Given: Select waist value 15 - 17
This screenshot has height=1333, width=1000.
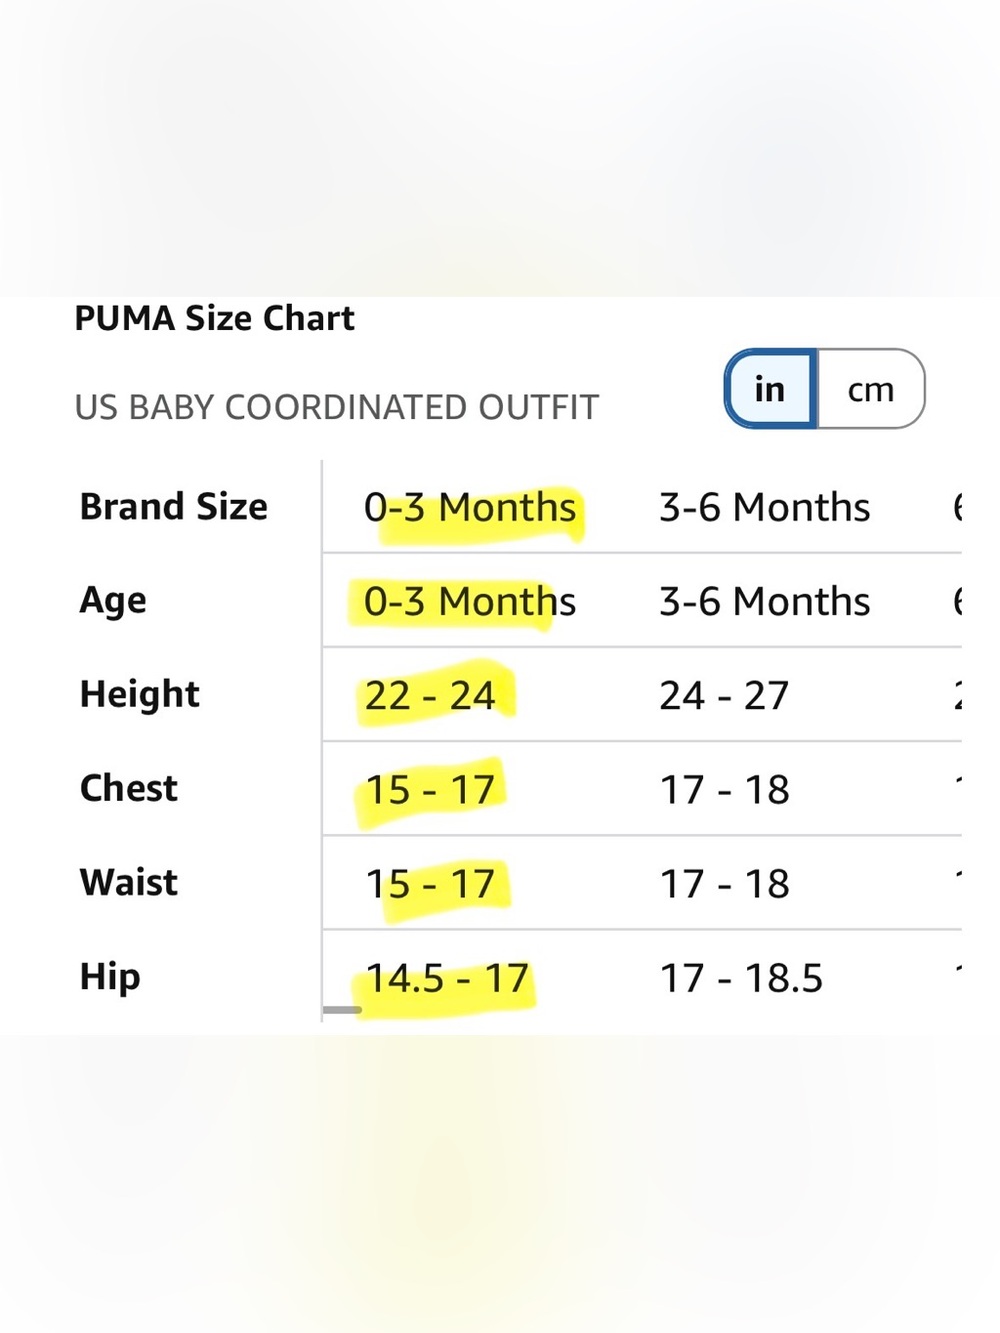Looking at the screenshot, I should 430,884.
